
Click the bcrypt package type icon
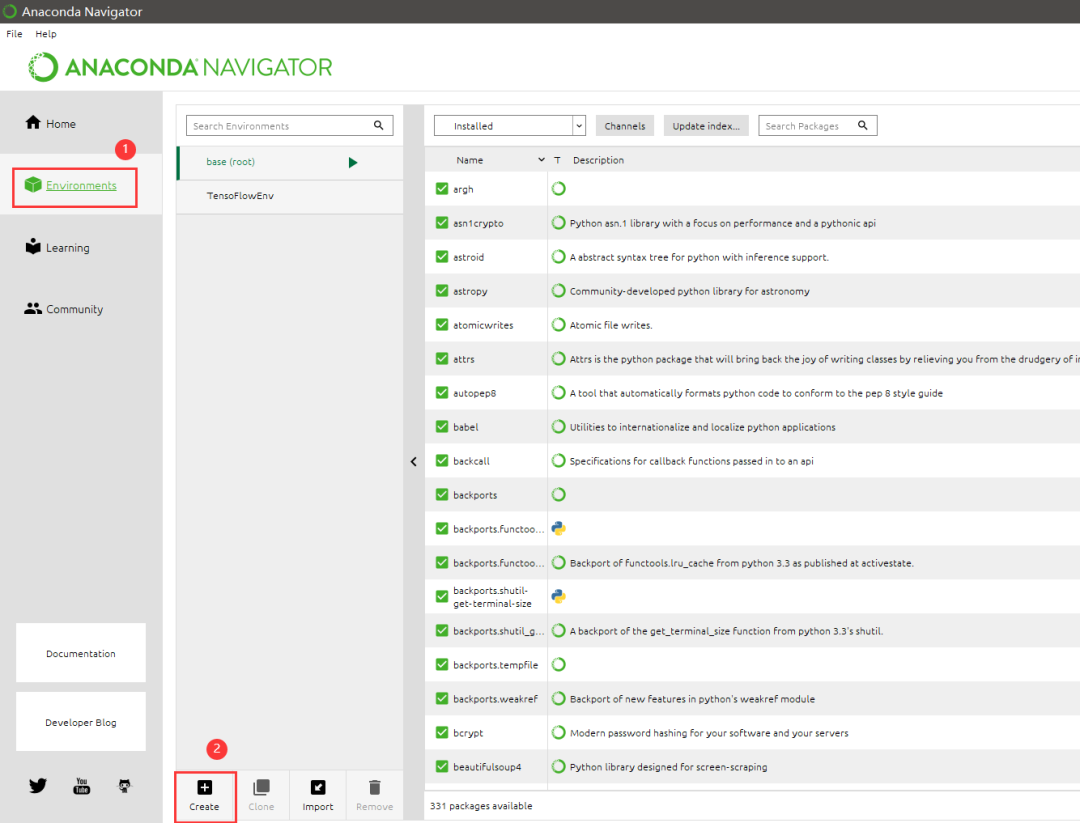[559, 733]
